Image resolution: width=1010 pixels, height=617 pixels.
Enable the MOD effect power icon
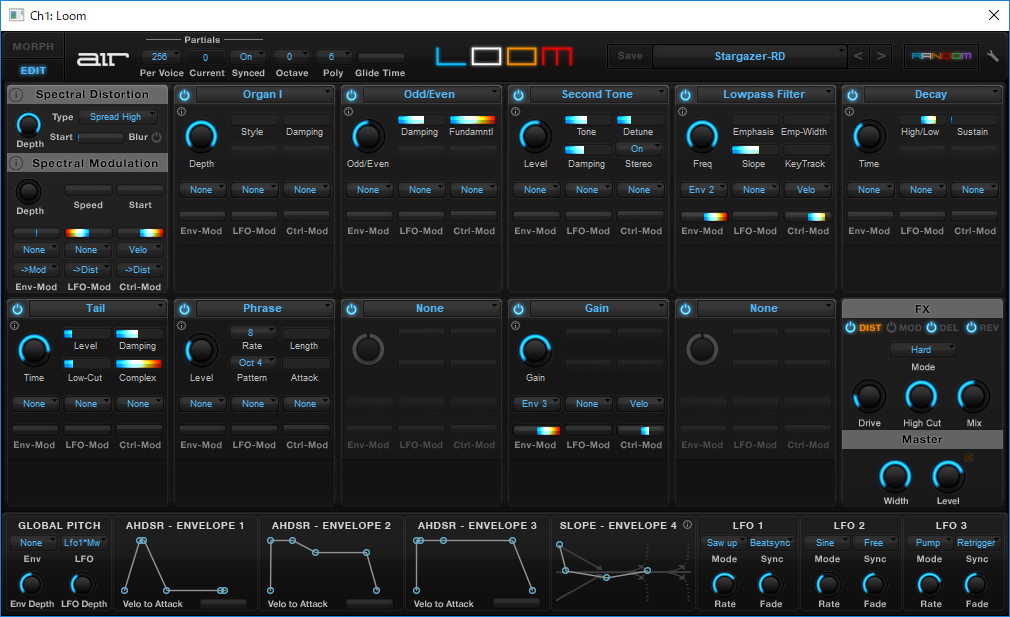[x=891, y=327]
